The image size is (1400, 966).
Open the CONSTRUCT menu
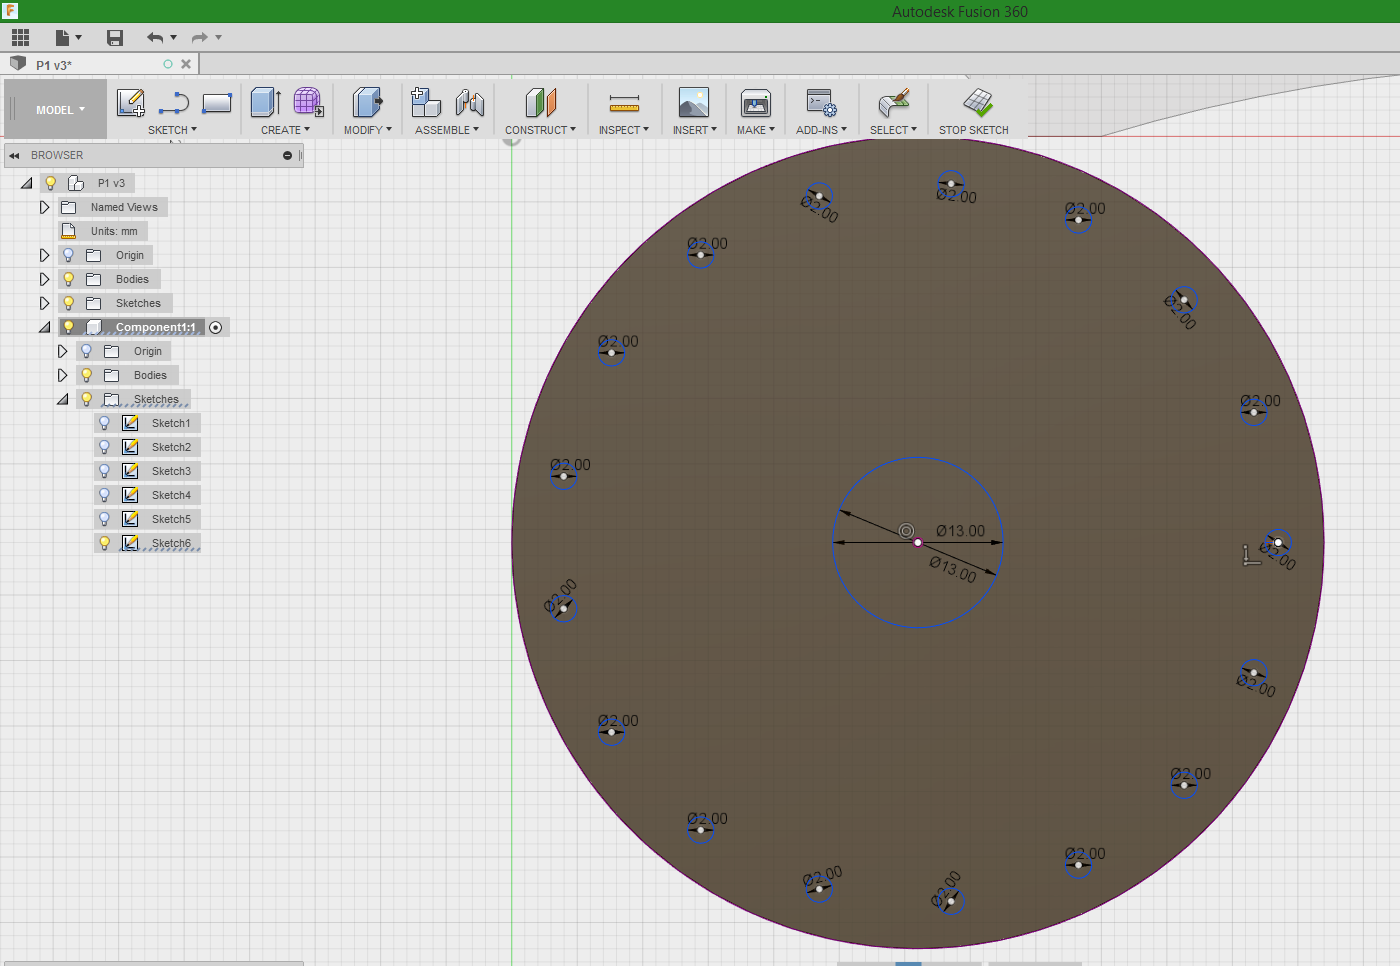540,130
